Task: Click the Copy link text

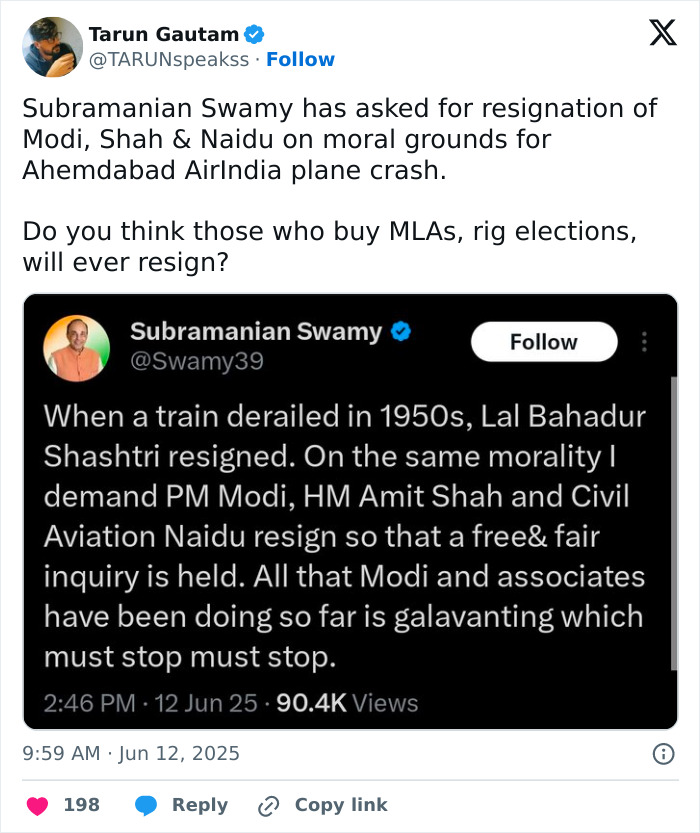Action: (341, 806)
